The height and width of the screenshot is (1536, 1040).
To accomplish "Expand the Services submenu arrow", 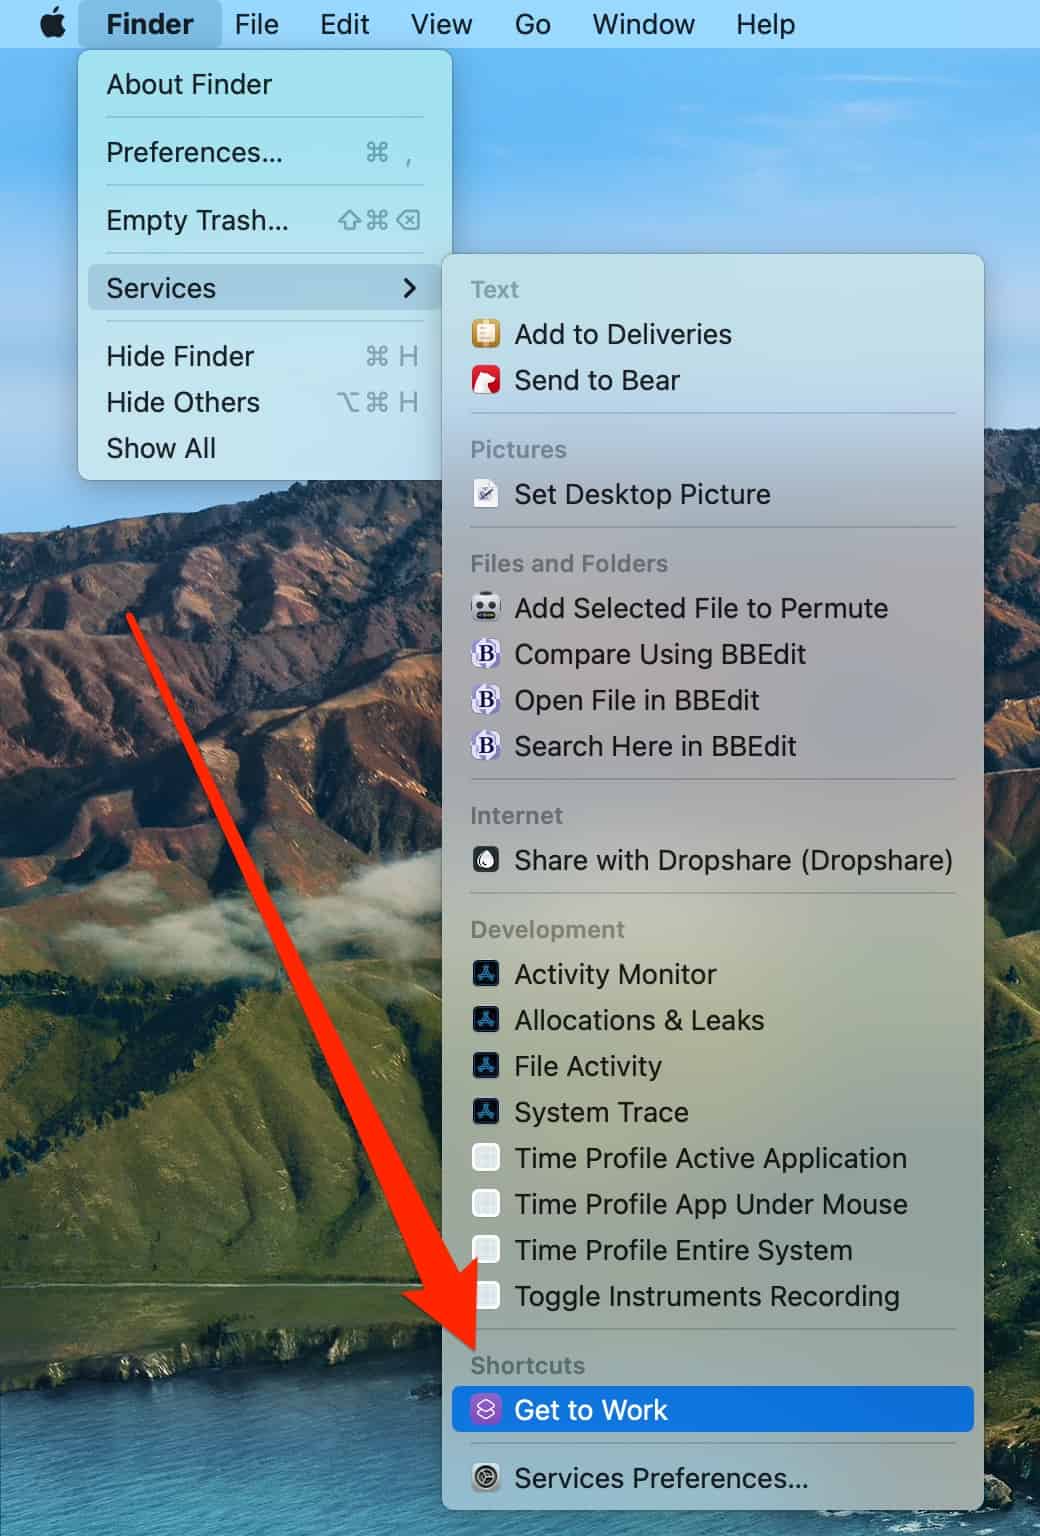I will [409, 288].
